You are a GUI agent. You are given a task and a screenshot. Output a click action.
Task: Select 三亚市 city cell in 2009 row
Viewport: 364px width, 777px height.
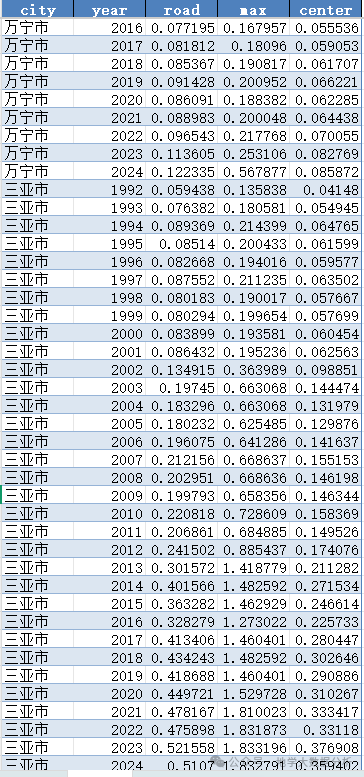point(38,495)
